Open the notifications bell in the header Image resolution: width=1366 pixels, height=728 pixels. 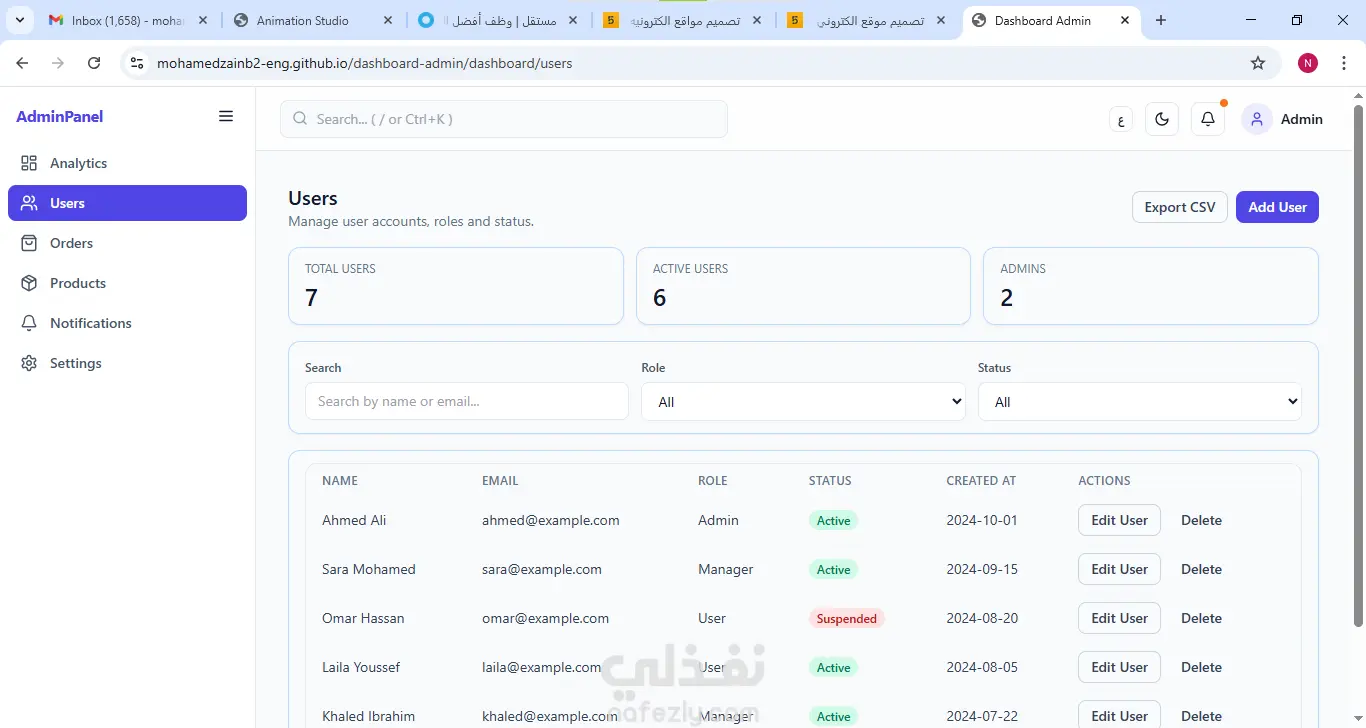(x=1208, y=119)
